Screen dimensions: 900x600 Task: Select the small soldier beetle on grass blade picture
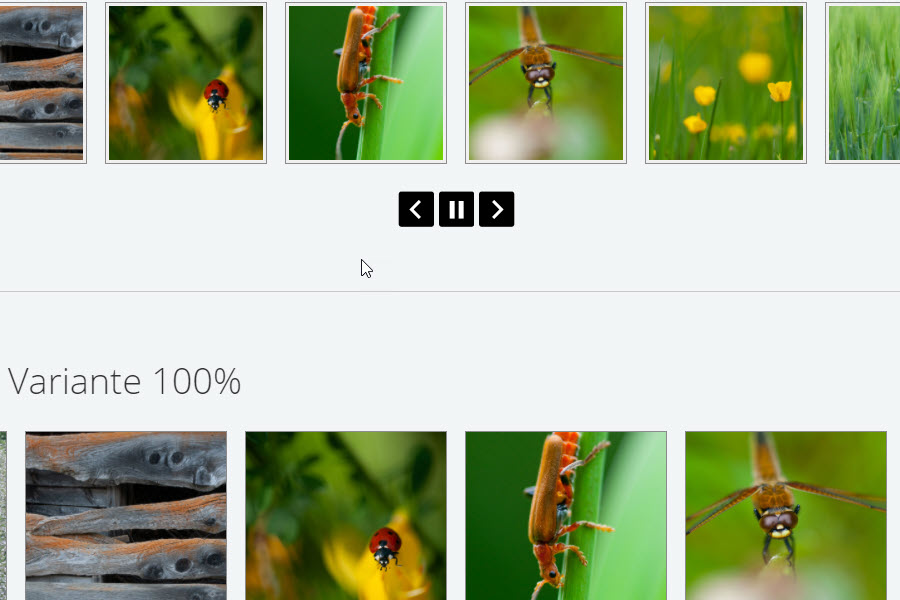pyautogui.click(x=366, y=83)
